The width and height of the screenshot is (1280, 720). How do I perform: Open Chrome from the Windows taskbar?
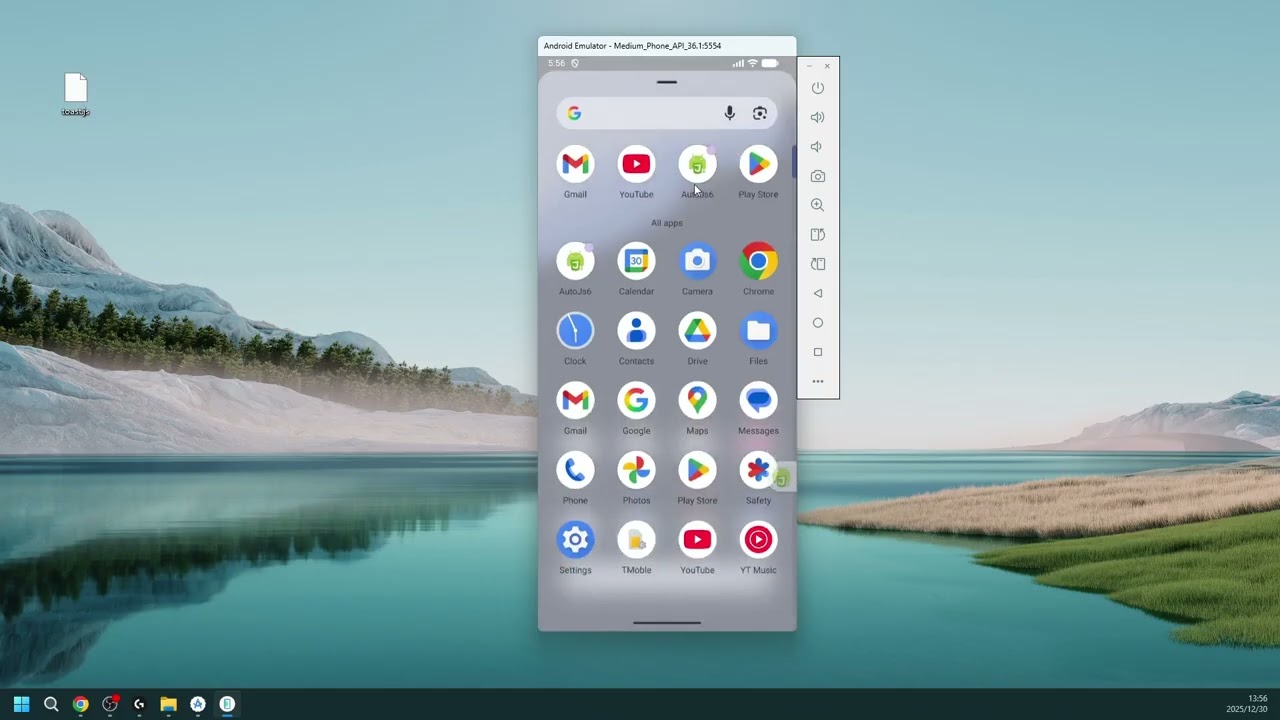80,704
